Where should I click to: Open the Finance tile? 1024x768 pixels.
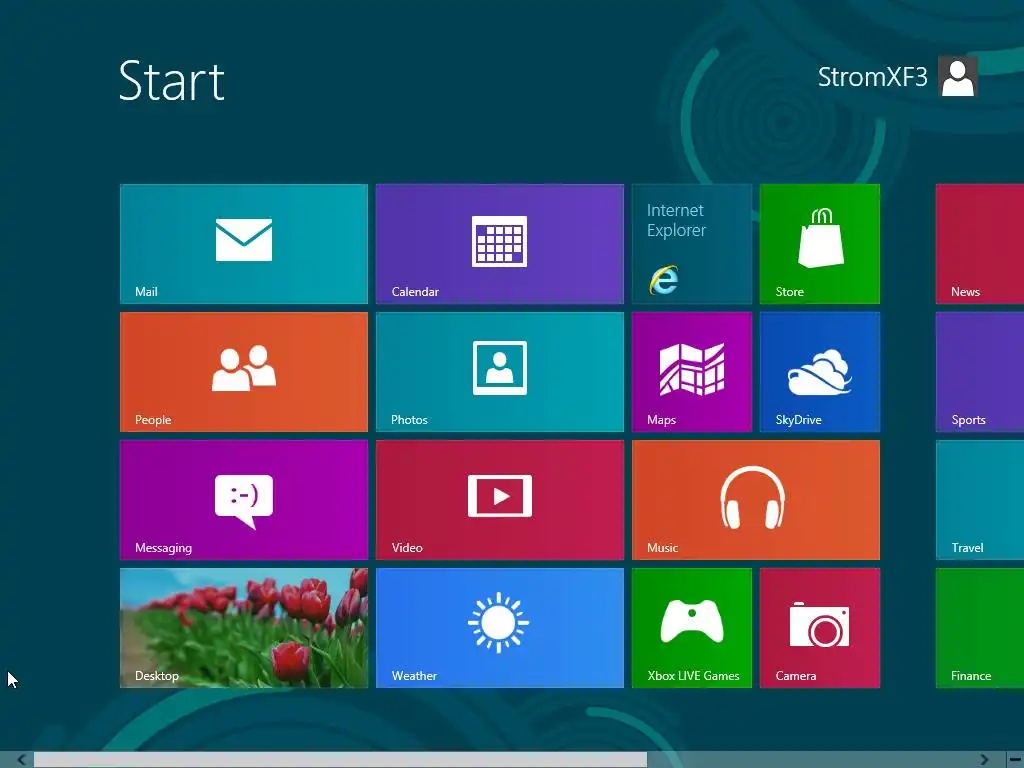pos(980,628)
